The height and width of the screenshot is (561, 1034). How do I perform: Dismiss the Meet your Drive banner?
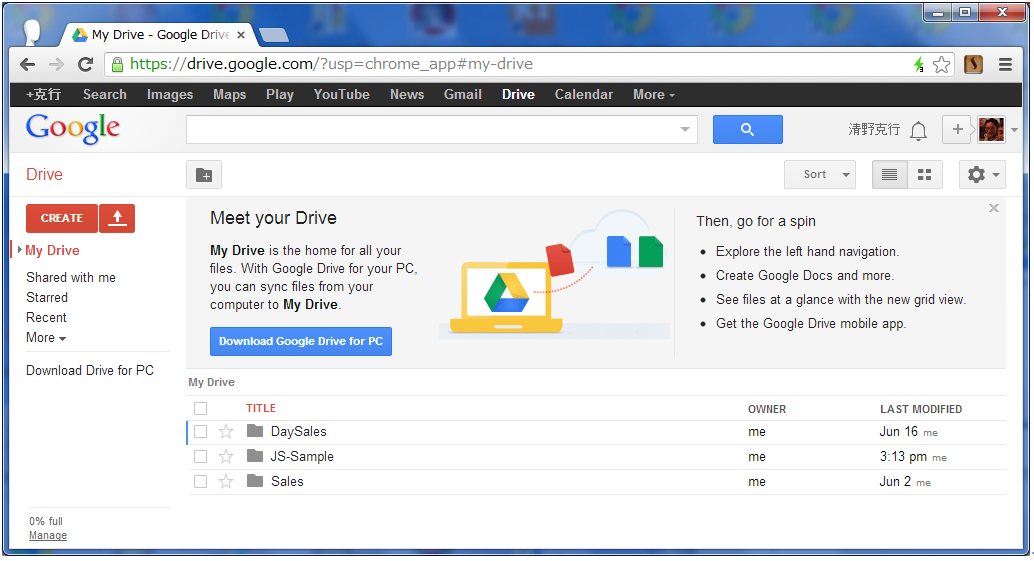tap(994, 208)
